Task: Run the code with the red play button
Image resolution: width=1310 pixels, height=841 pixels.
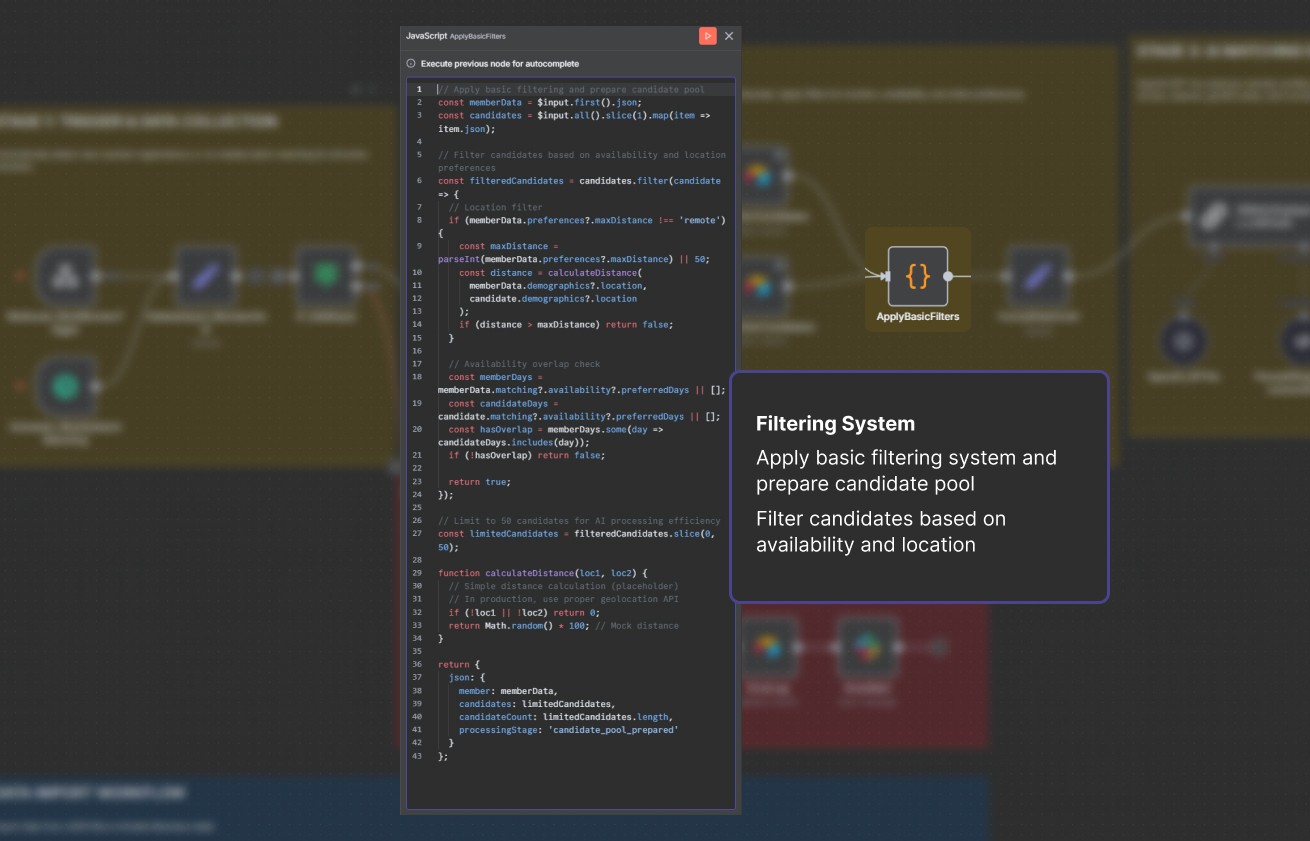Action: 707,36
